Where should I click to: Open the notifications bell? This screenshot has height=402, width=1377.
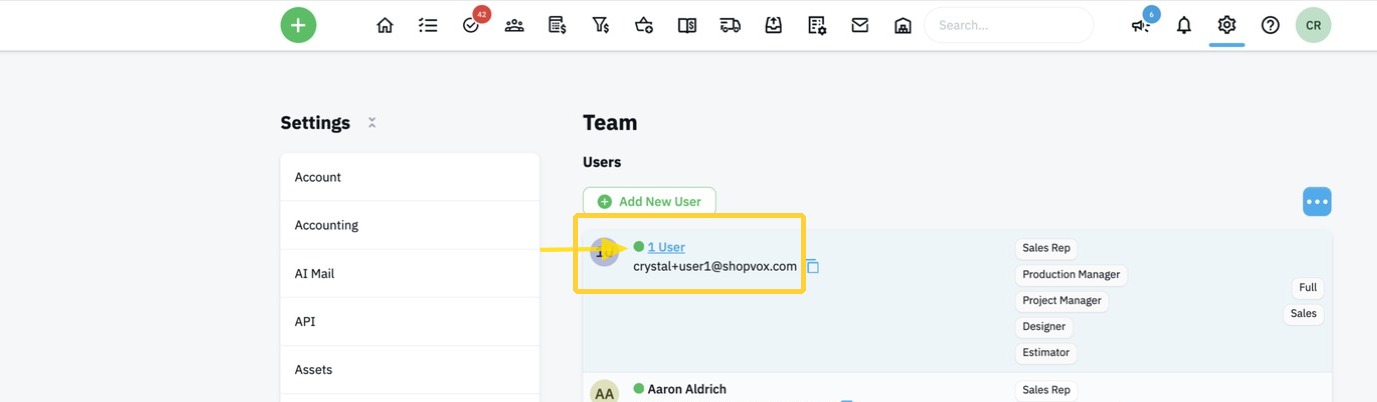pyautogui.click(x=1184, y=26)
